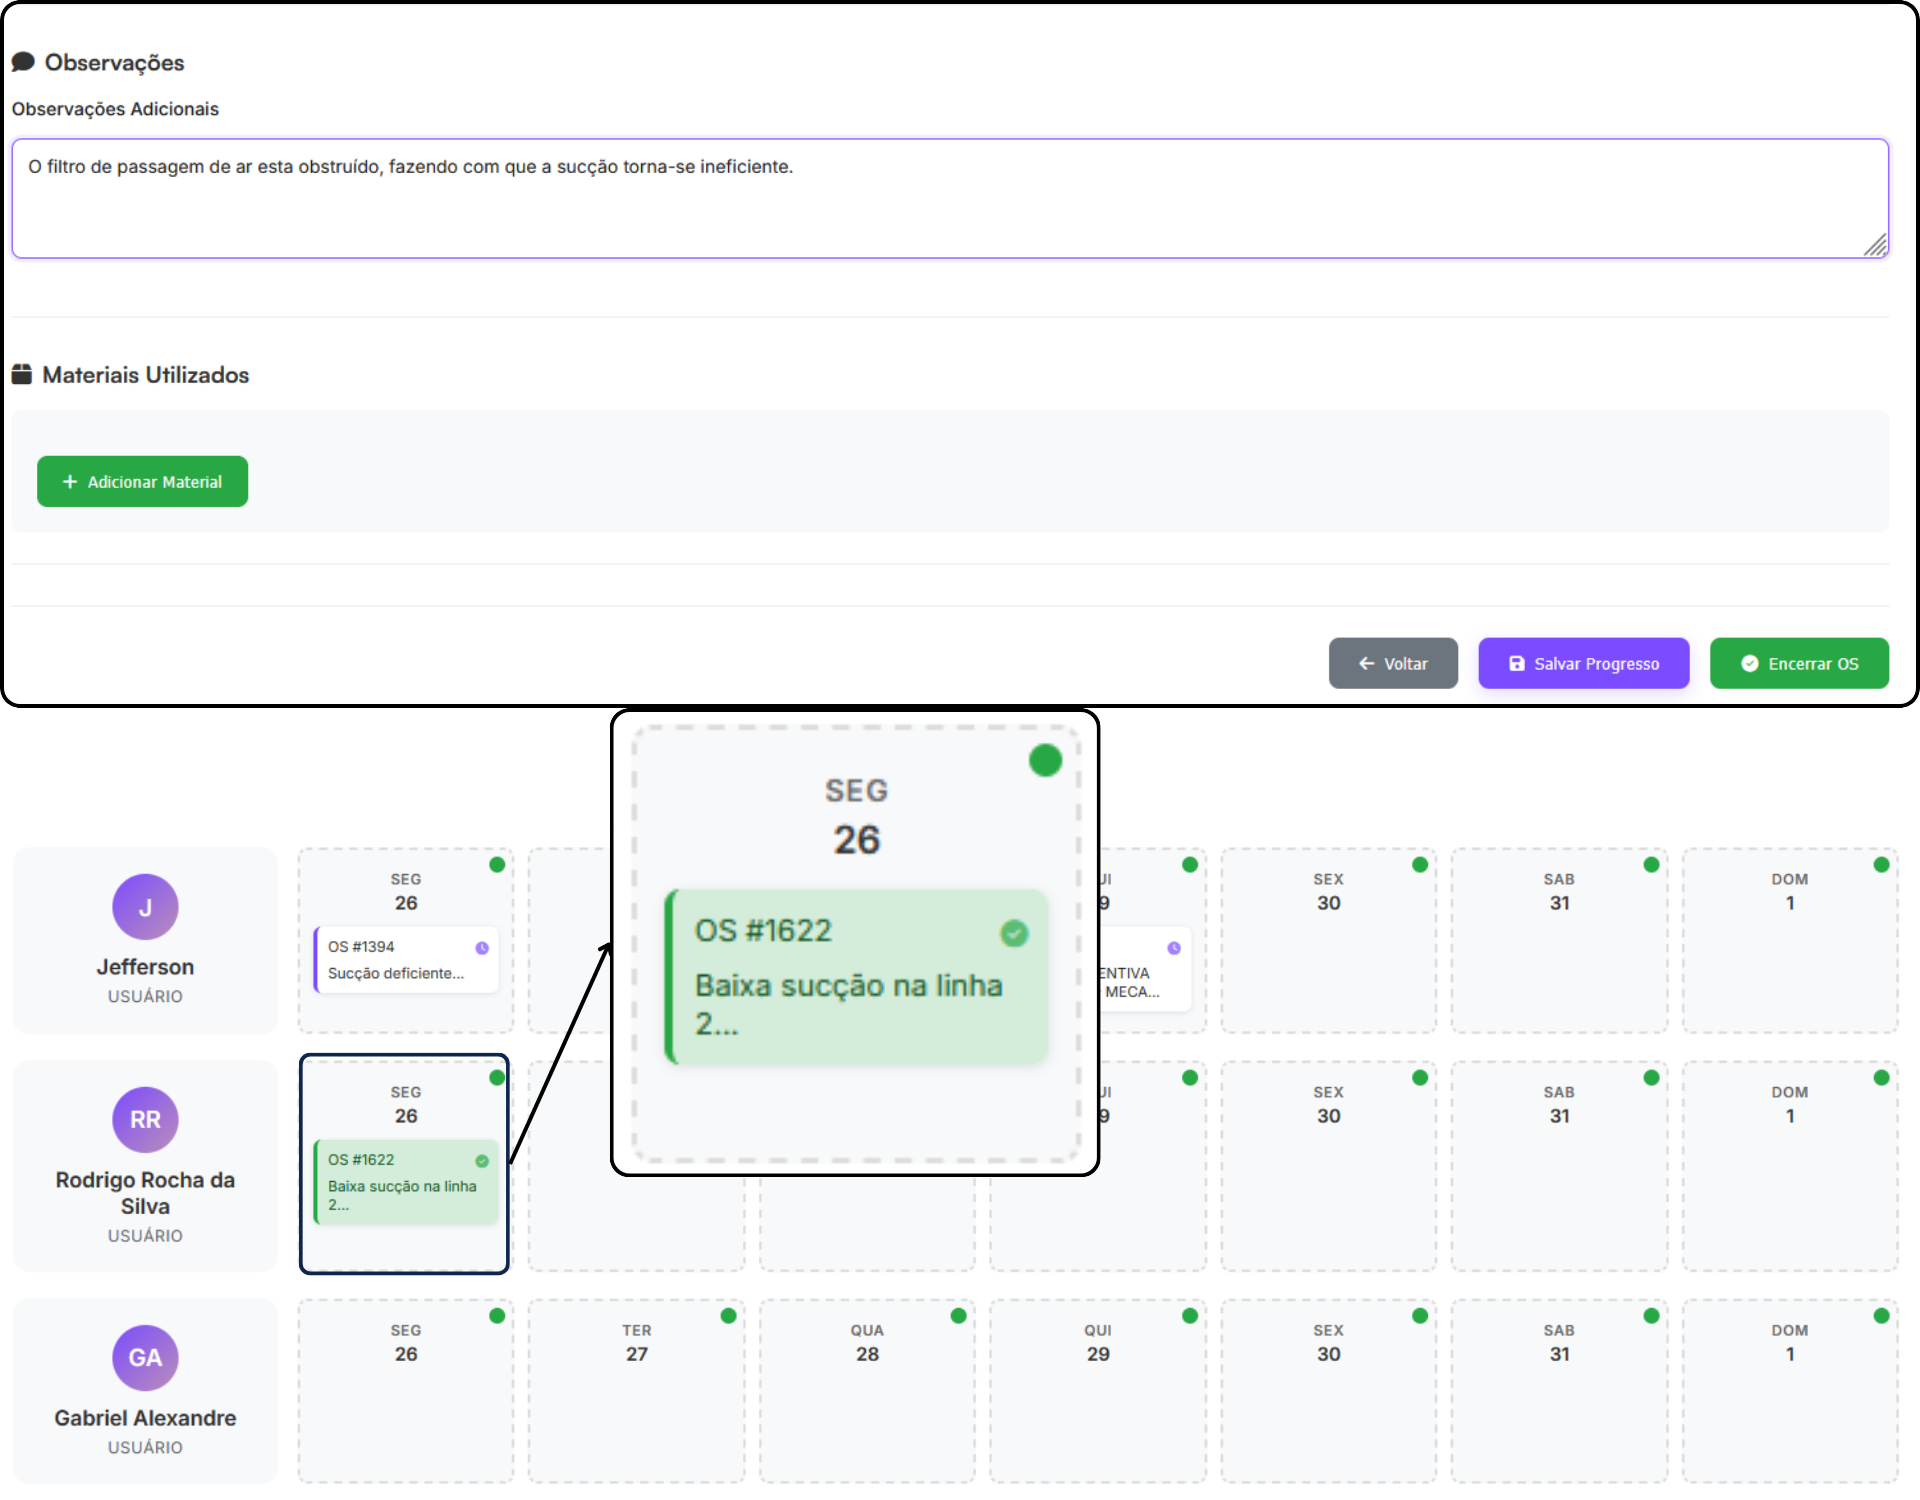Click green check icon on small OS #1622 card

pos(482,1161)
